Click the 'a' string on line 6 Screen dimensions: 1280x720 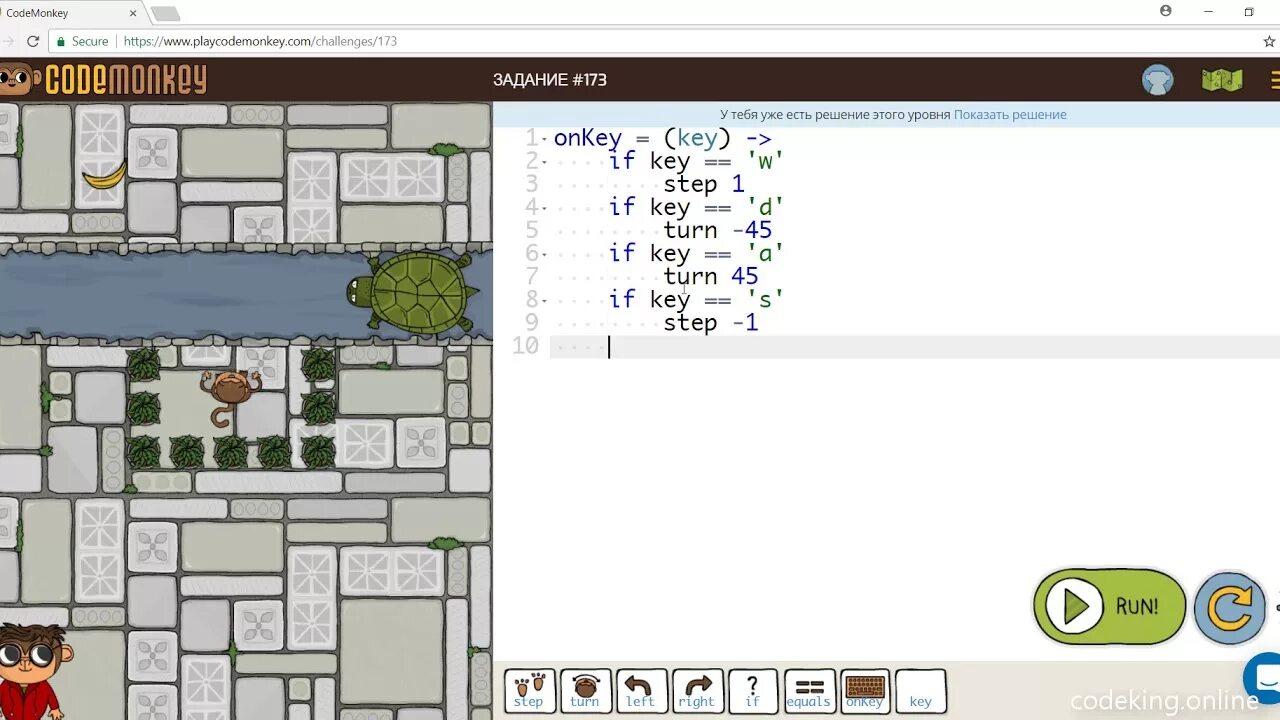point(766,253)
